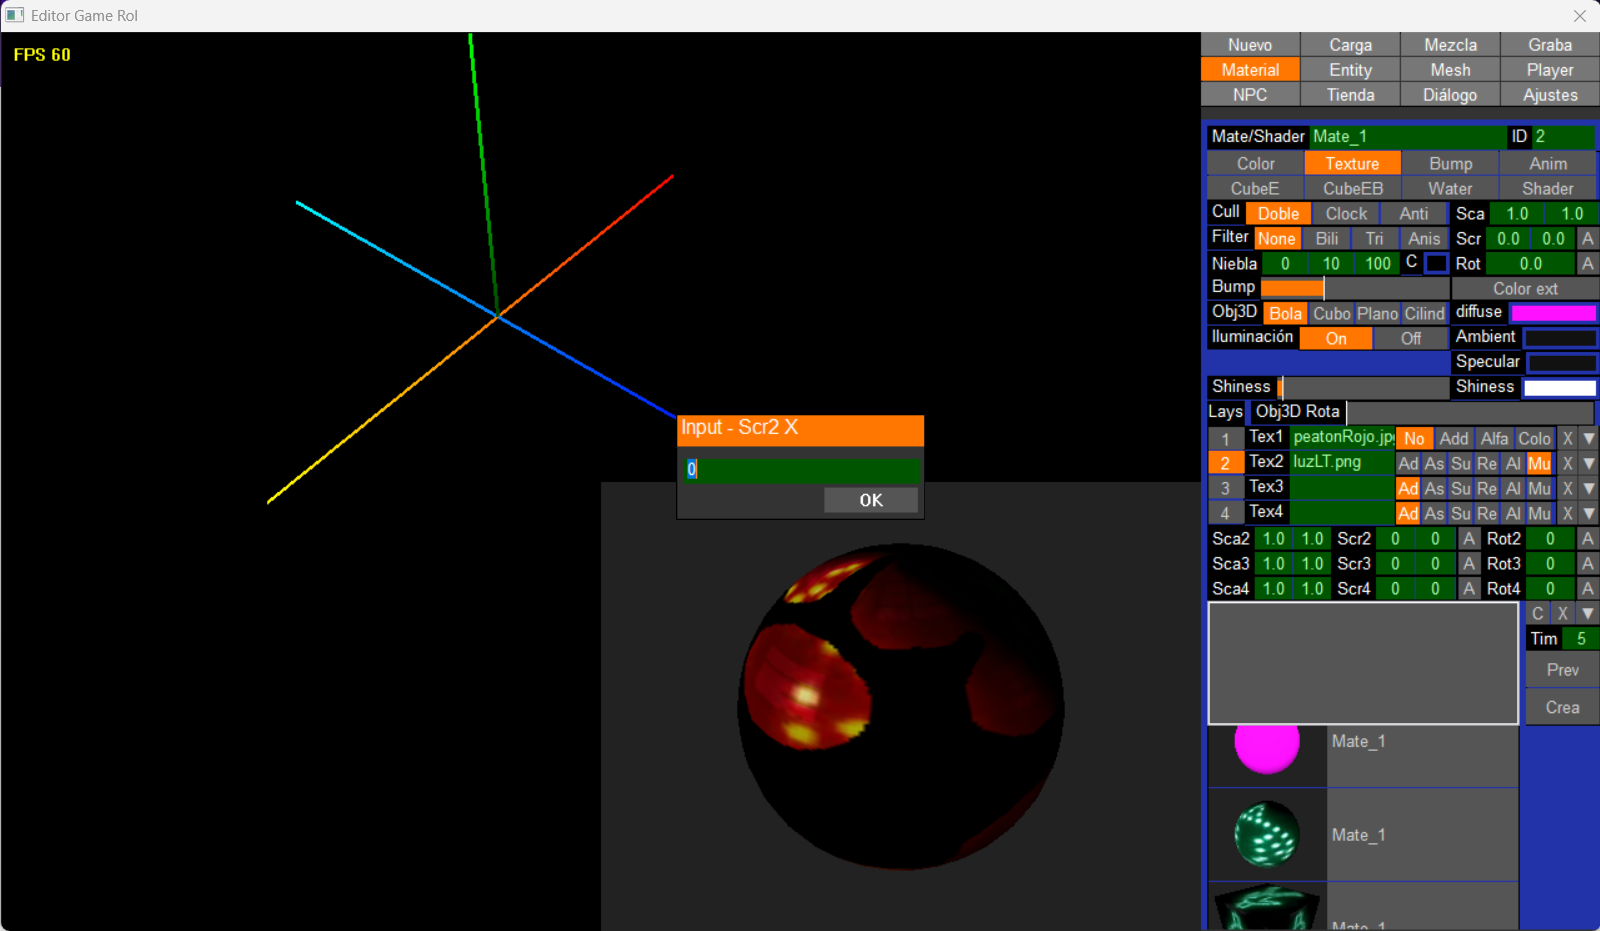Switch to the Entity tab

1350,70
